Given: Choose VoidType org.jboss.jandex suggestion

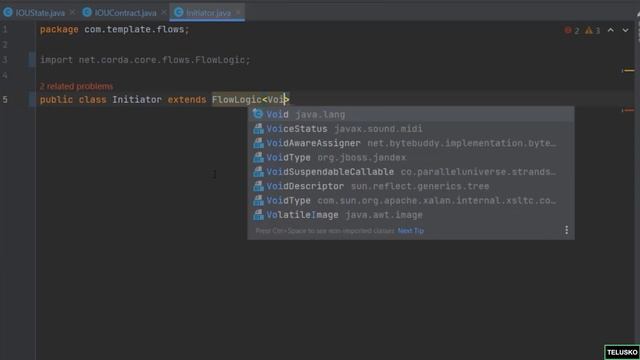Looking at the screenshot, I should (x=411, y=158).
